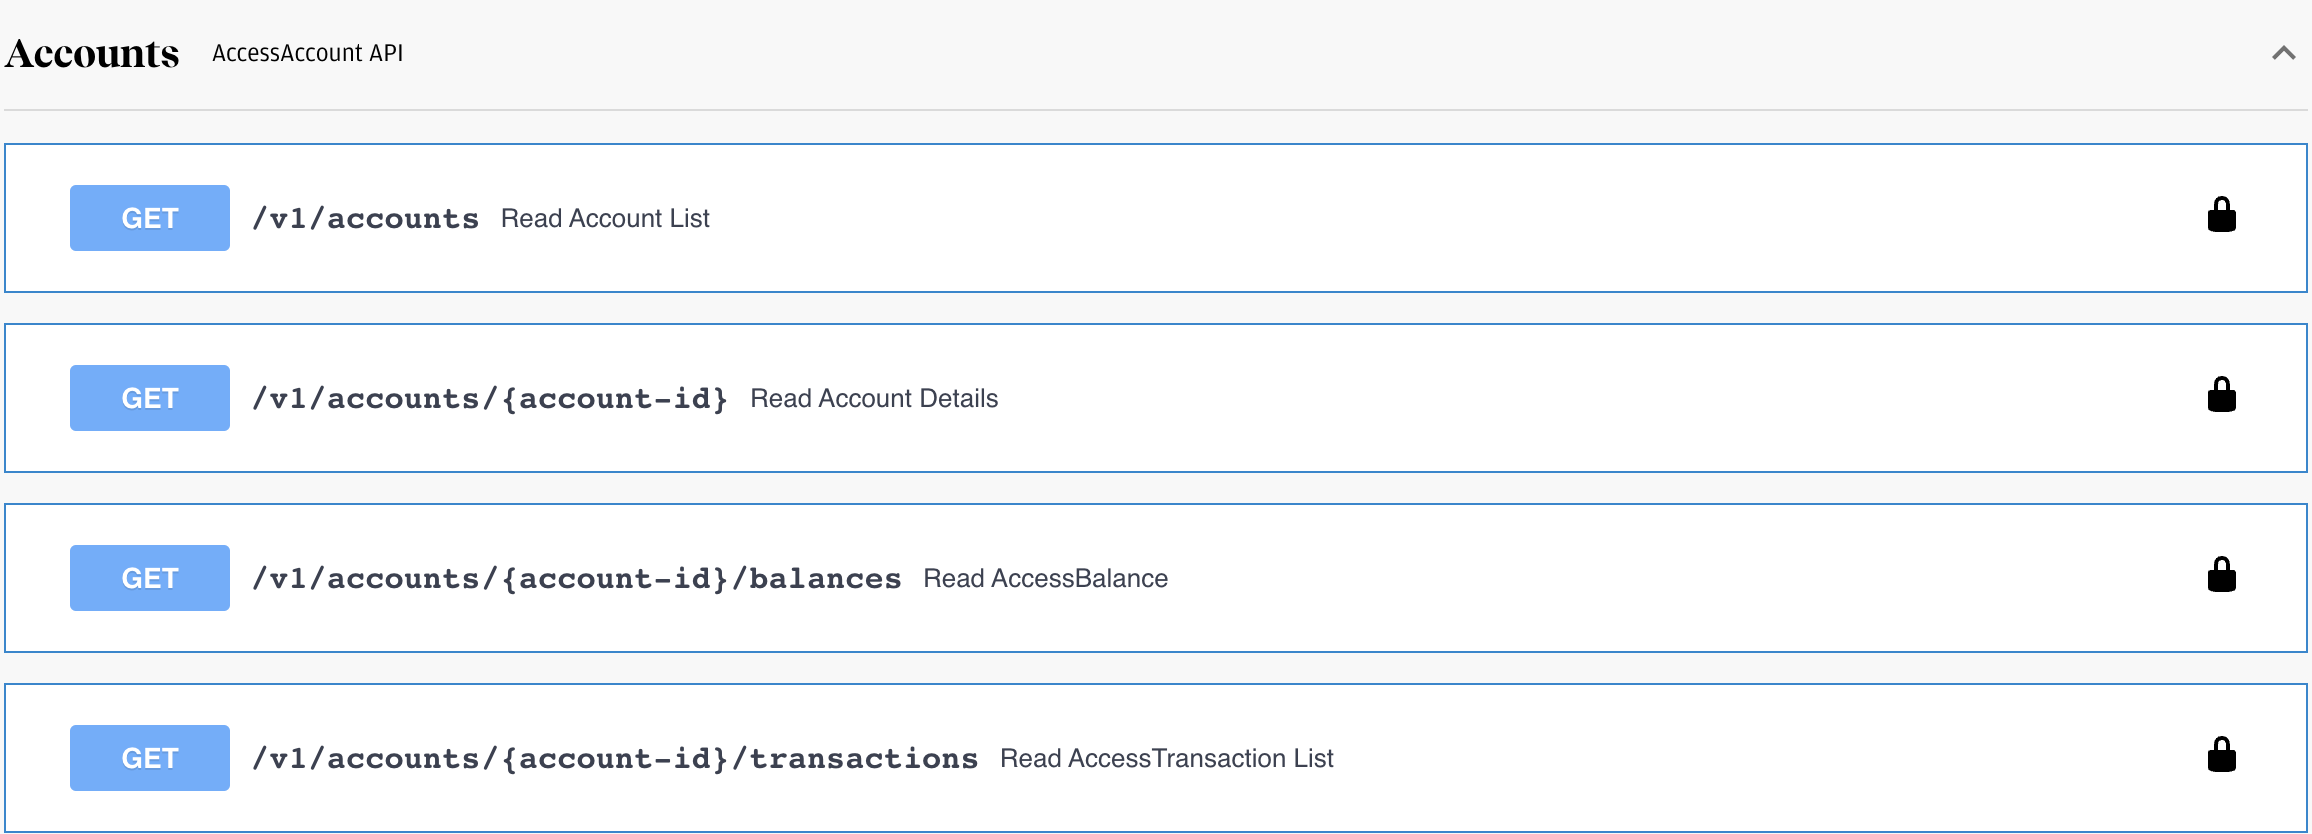Open the /v1/accounts/{account-id}/balances path

(x=576, y=579)
